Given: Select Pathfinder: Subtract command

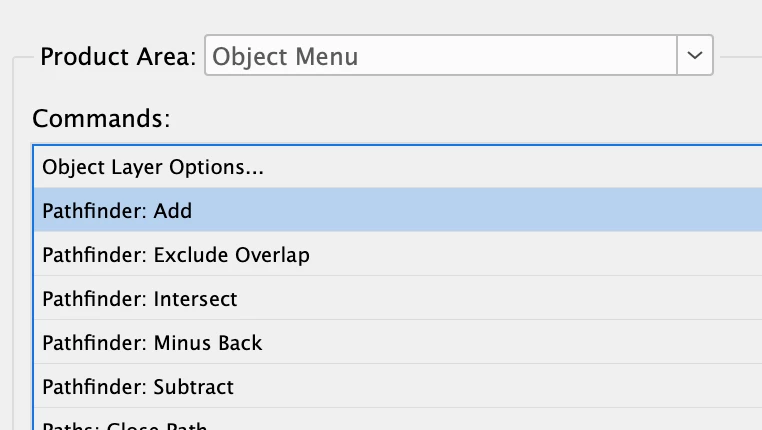Looking at the screenshot, I should pyautogui.click(x=398, y=387).
